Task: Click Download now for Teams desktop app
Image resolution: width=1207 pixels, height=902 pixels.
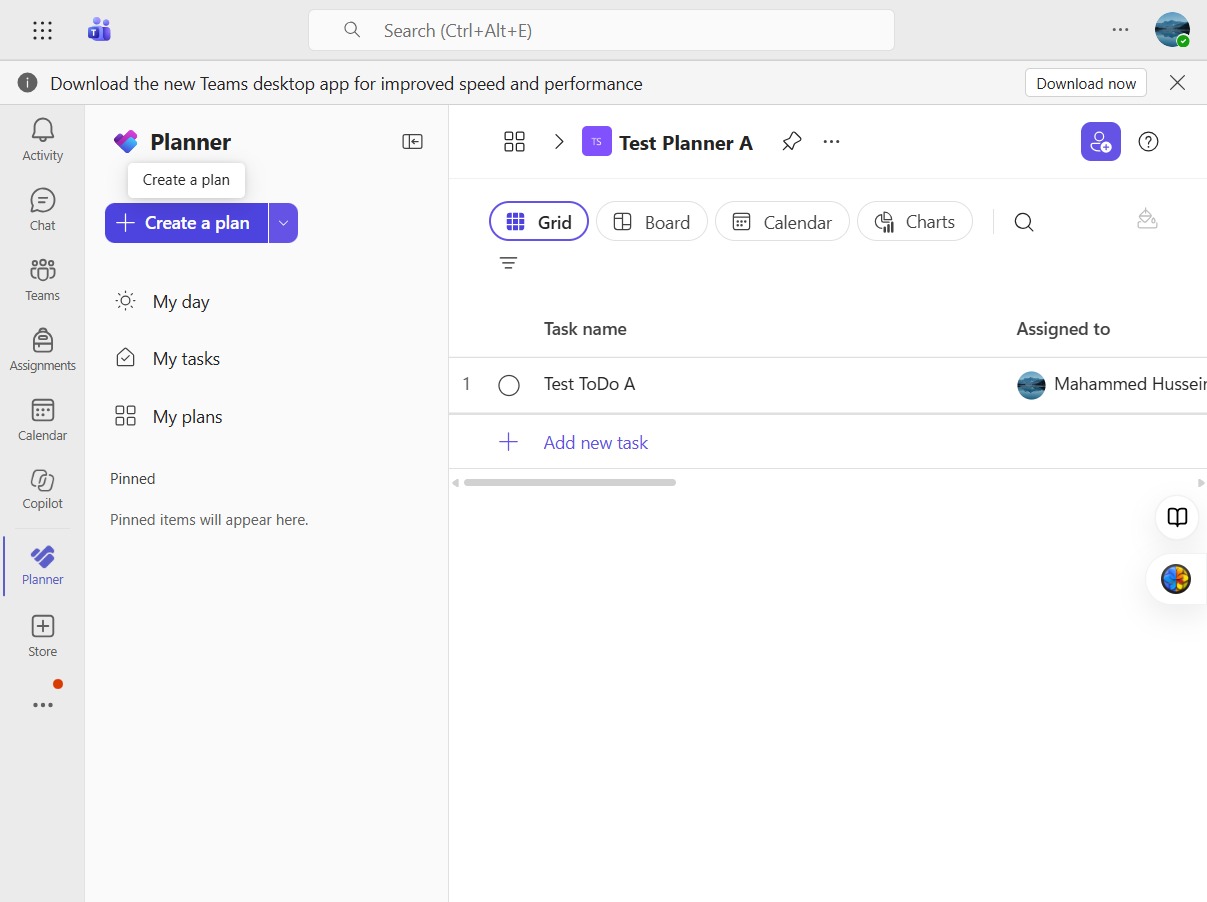Action: tap(1086, 83)
